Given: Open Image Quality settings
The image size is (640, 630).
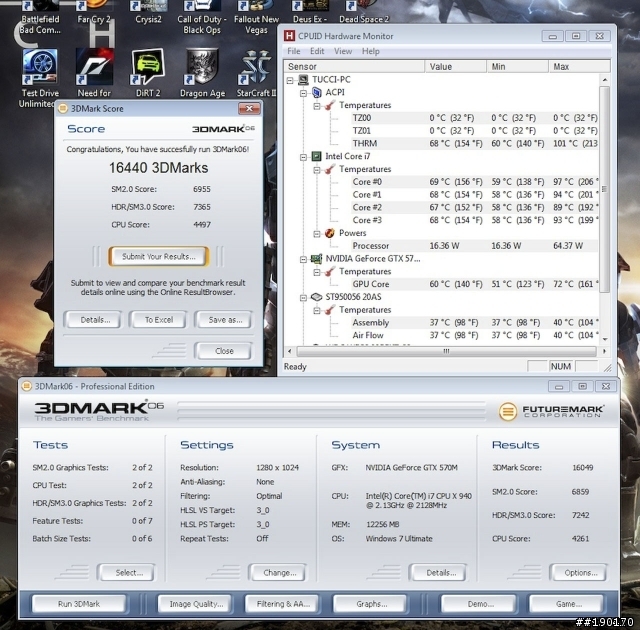Looking at the screenshot, I should coord(196,603).
